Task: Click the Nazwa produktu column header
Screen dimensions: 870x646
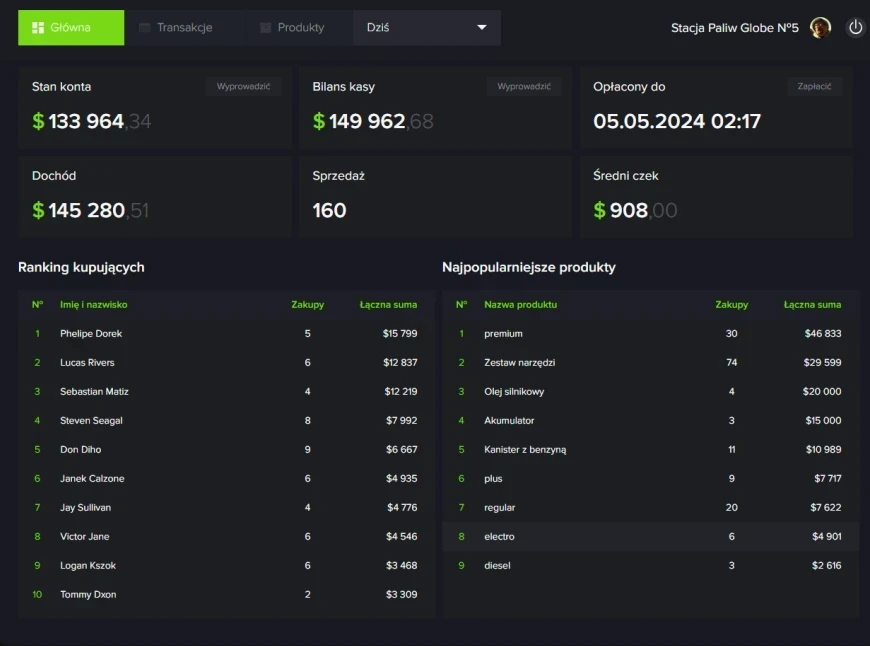Action: (520, 305)
